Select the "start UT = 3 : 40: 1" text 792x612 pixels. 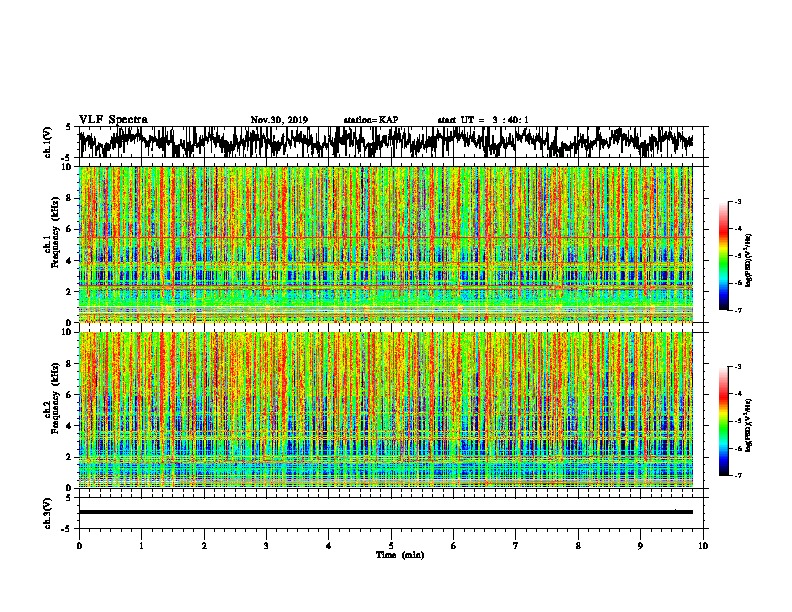coord(483,120)
